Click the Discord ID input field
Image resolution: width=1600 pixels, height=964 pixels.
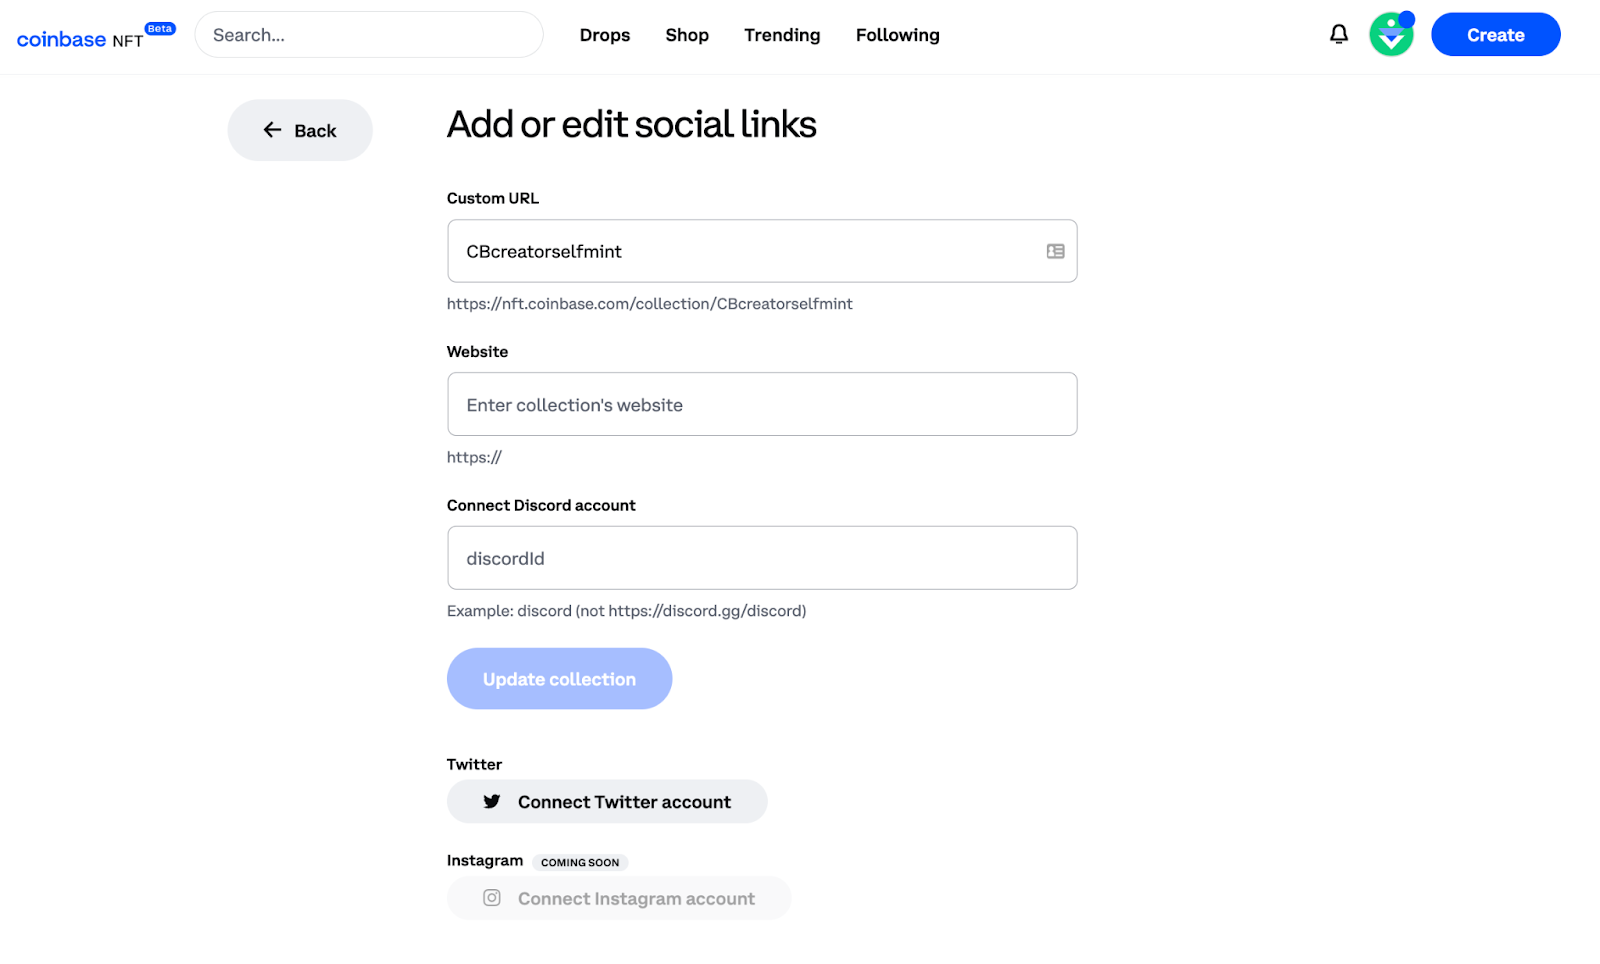coord(762,558)
